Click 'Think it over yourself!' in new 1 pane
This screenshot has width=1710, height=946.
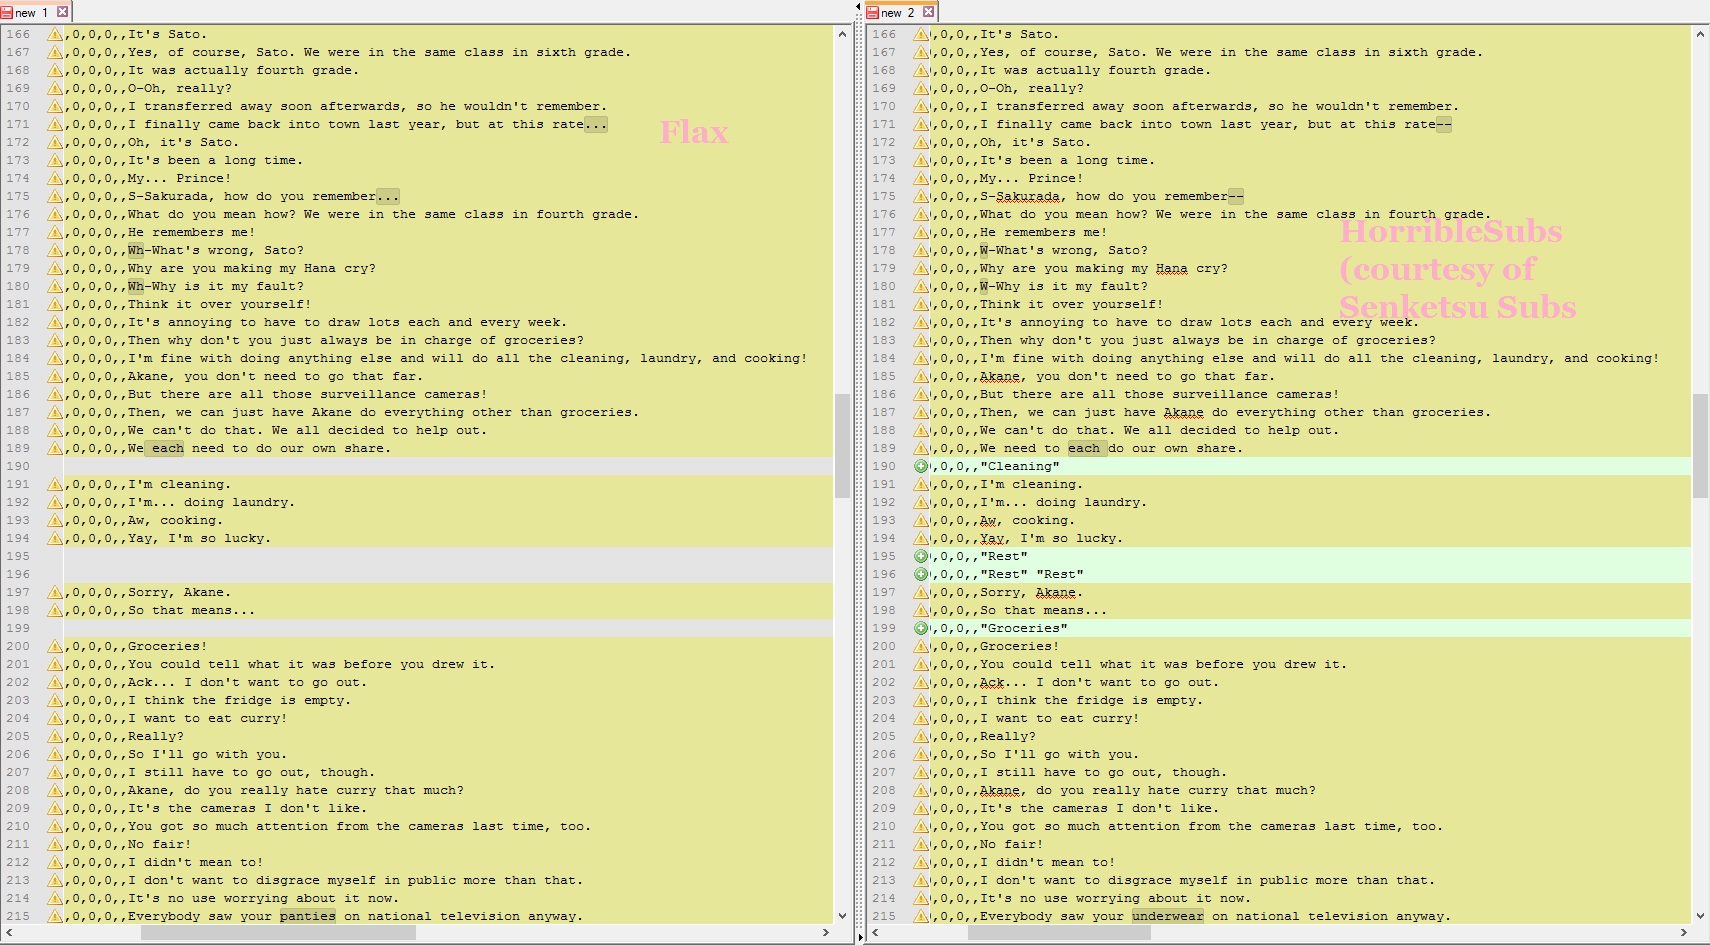[220, 304]
